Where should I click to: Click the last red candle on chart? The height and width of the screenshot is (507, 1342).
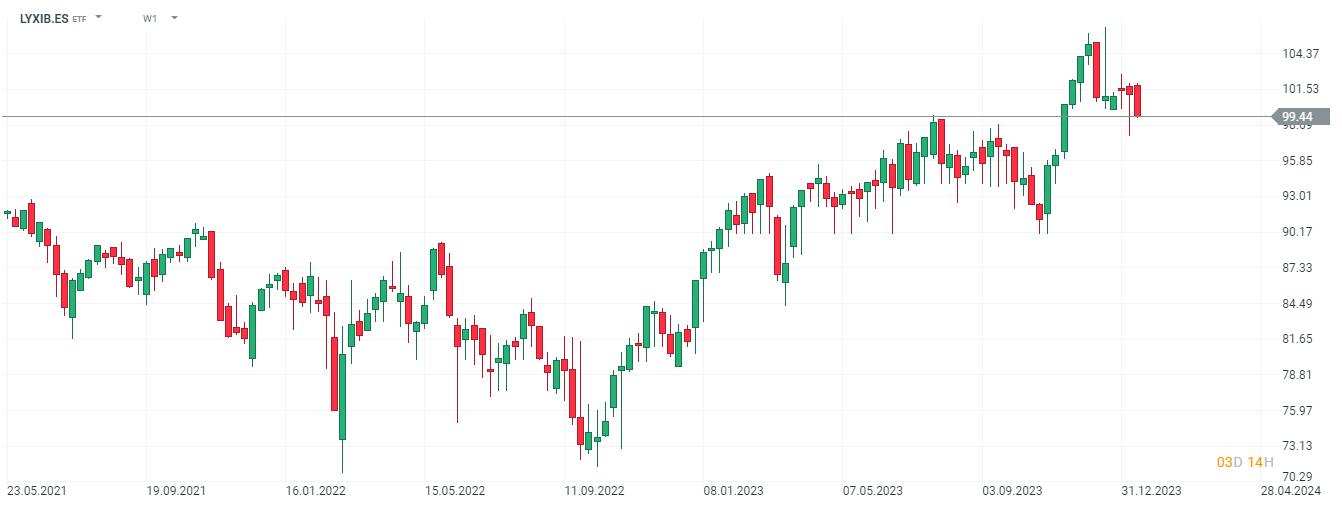coord(1137,101)
